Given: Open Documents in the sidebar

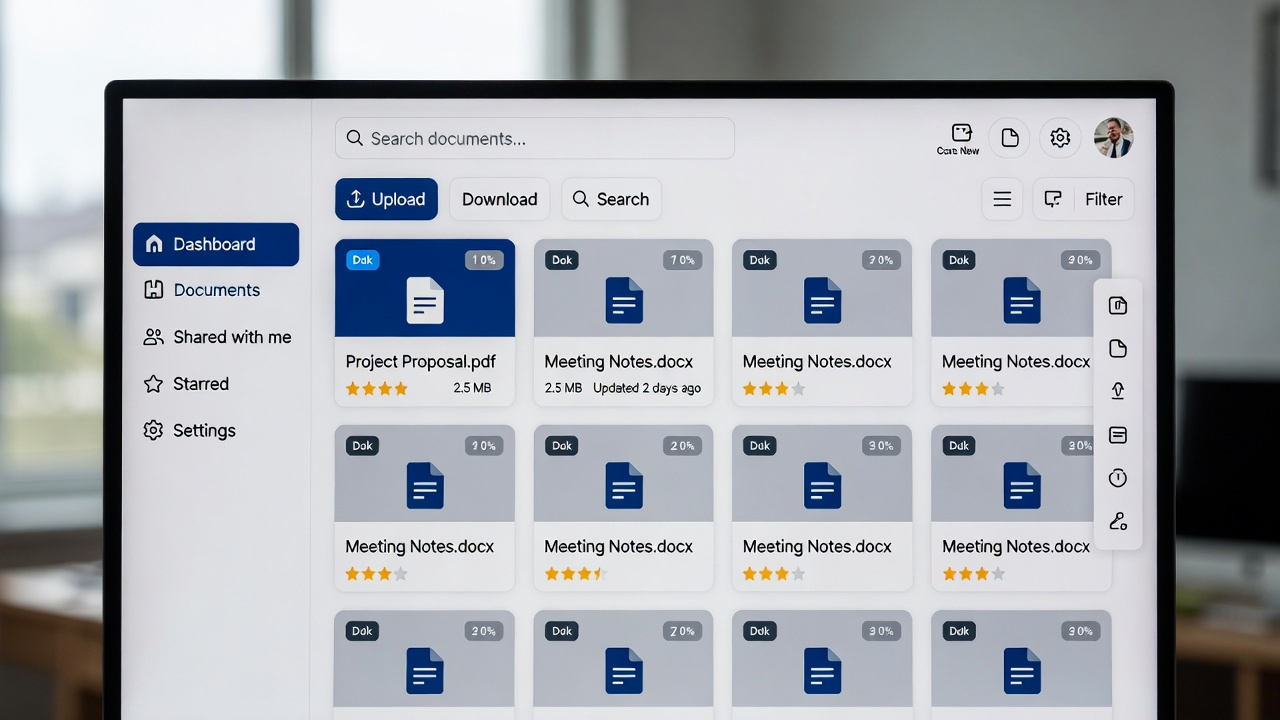Looking at the screenshot, I should 202,290.
